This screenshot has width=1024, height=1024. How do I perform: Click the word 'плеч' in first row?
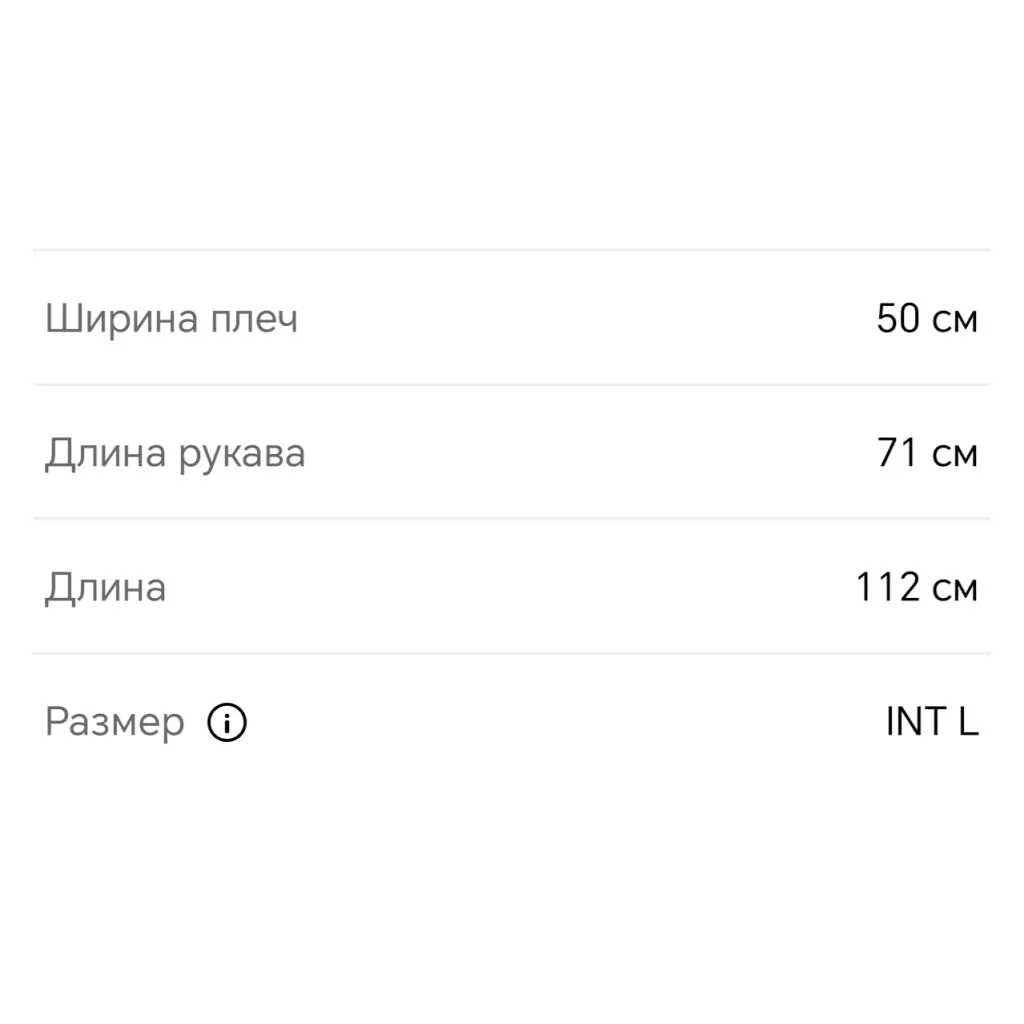pos(254,320)
